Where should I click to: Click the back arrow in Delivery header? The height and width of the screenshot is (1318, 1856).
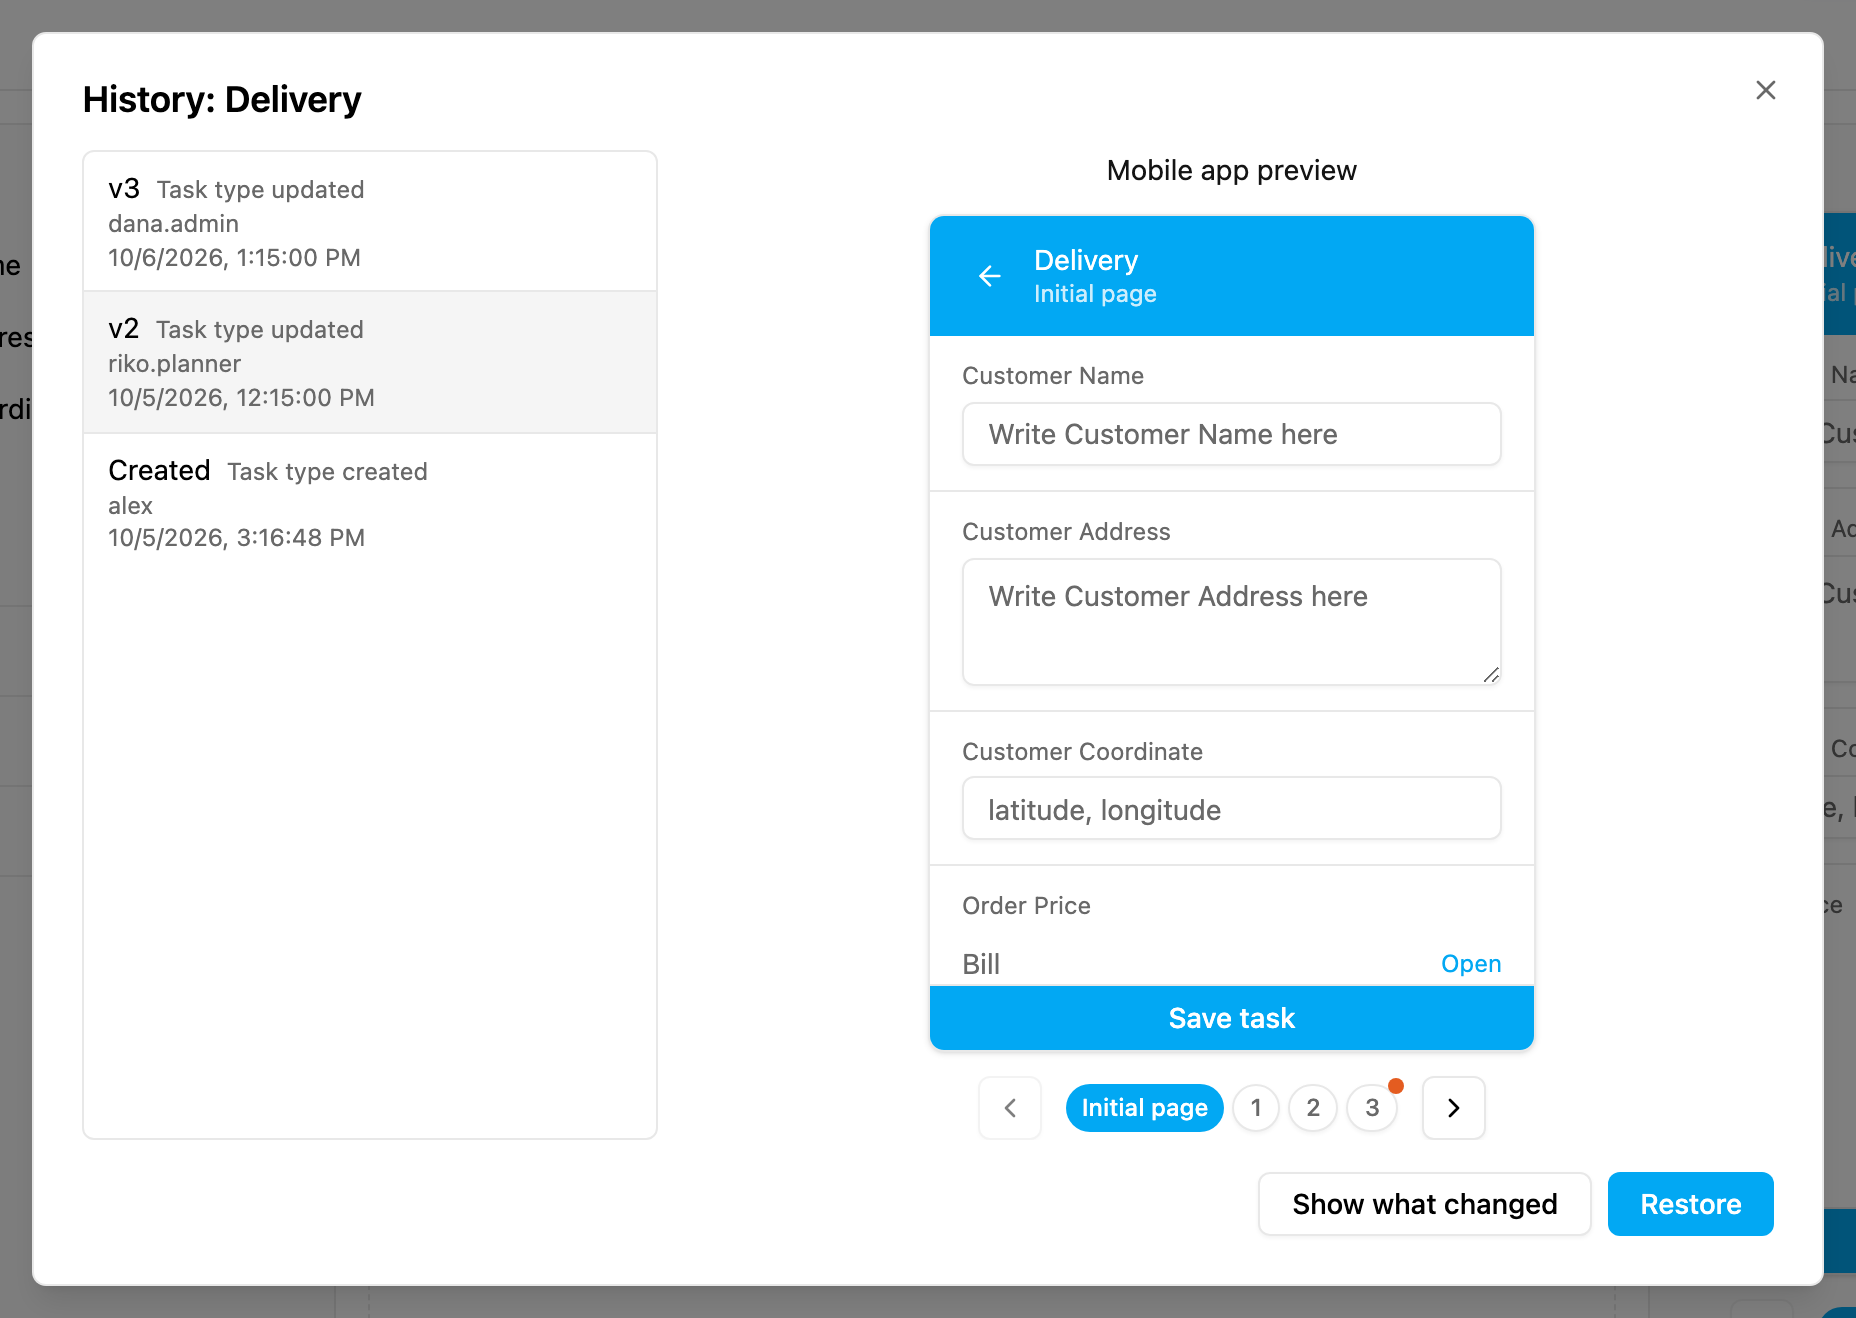[990, 276]
